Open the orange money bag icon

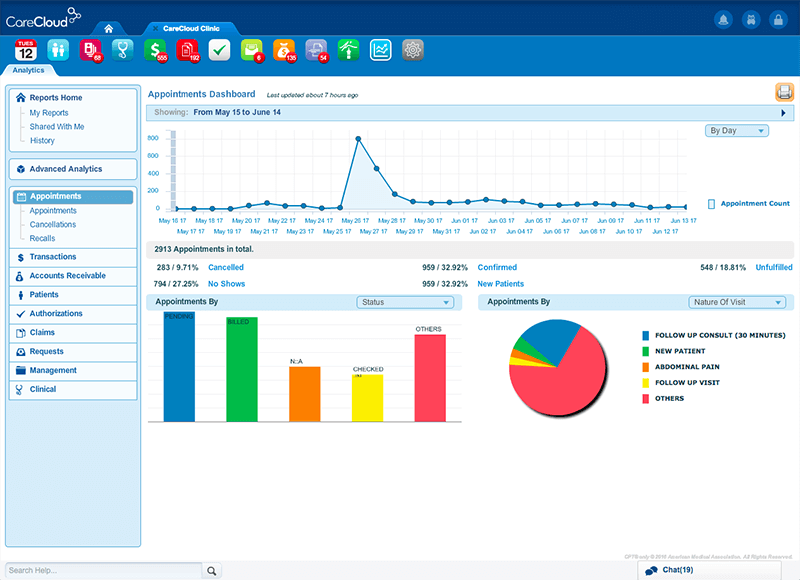click(284, 50)
